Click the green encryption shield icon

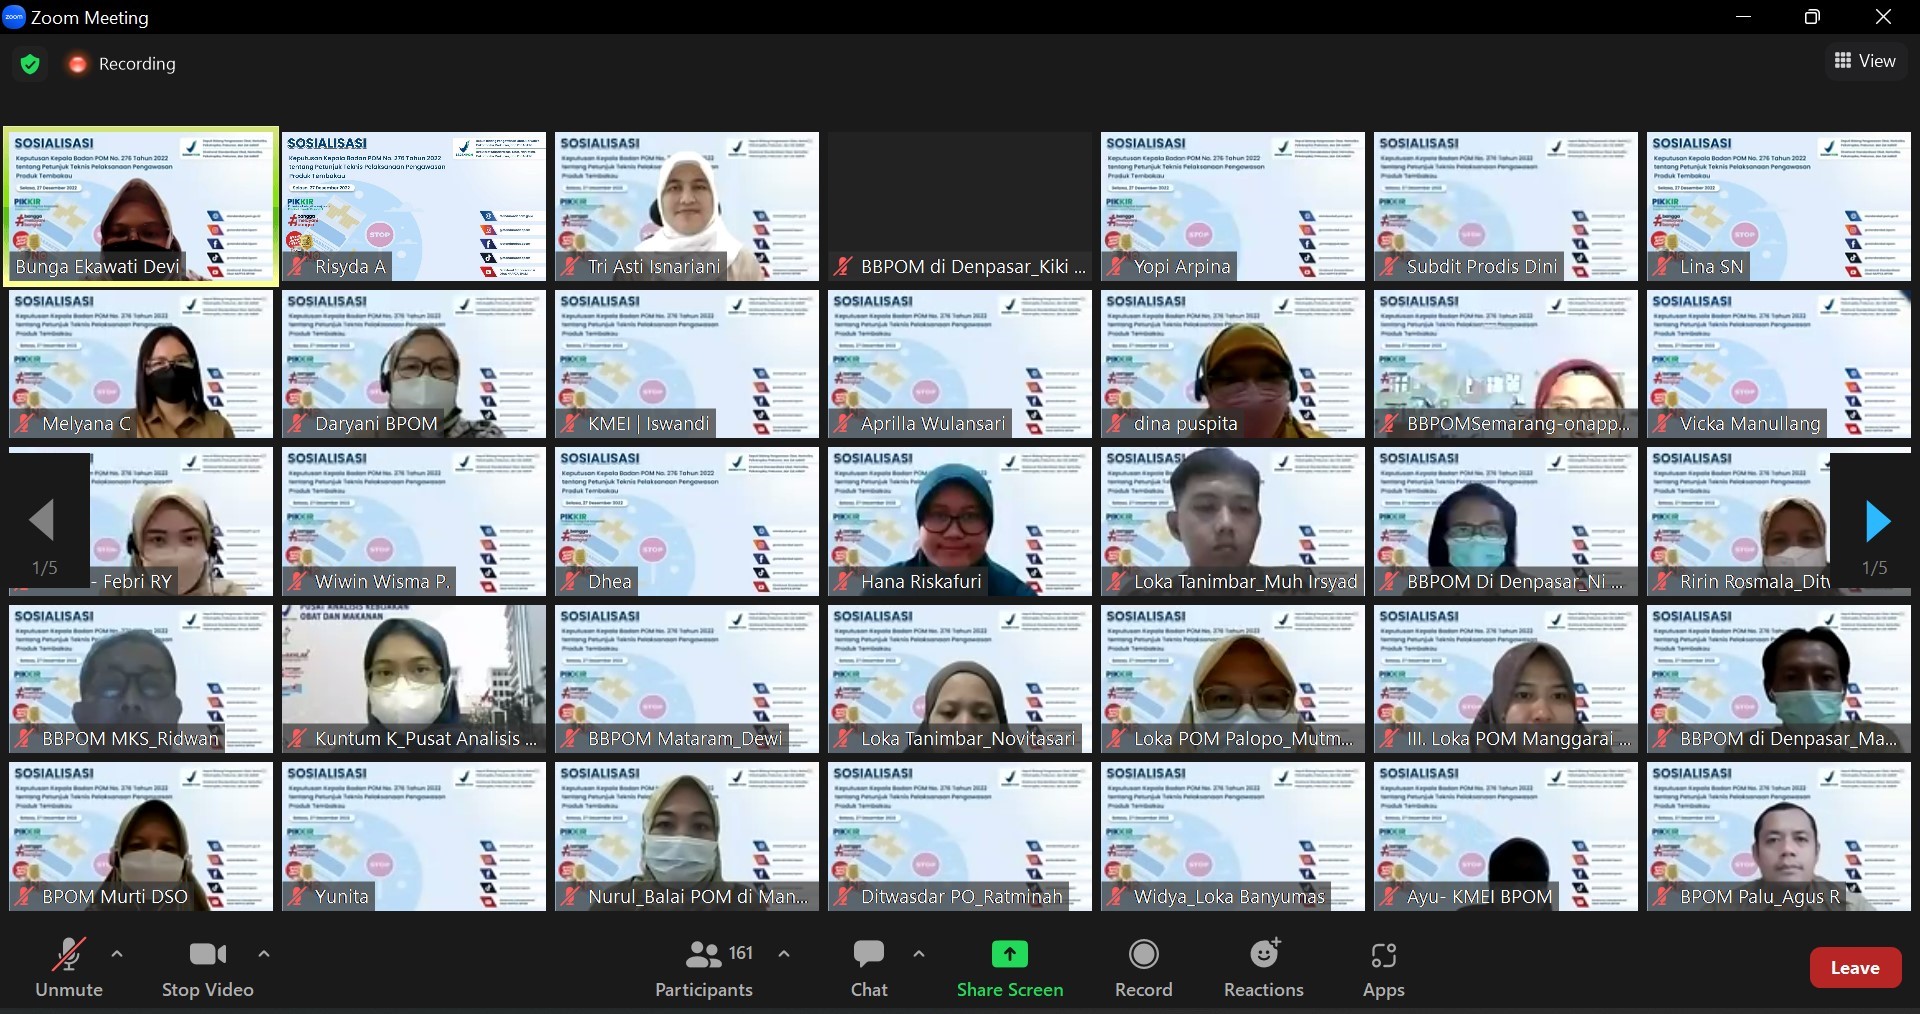[x=30, y=64]
